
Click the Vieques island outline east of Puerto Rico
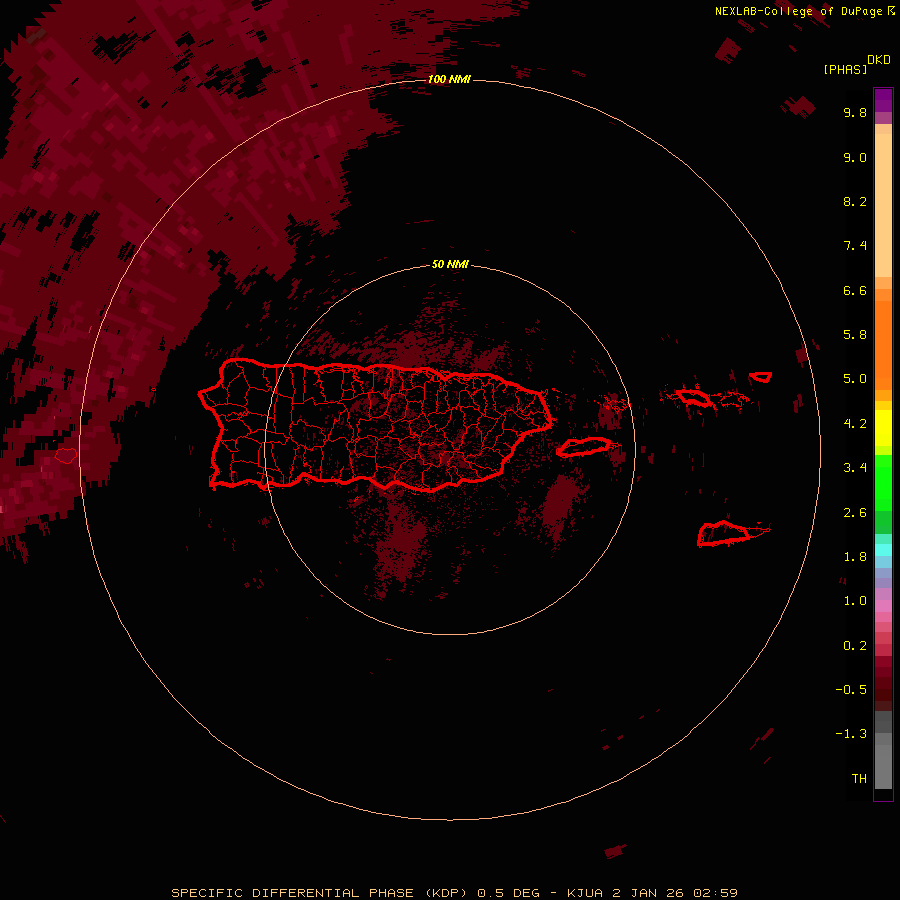(584, 447)
